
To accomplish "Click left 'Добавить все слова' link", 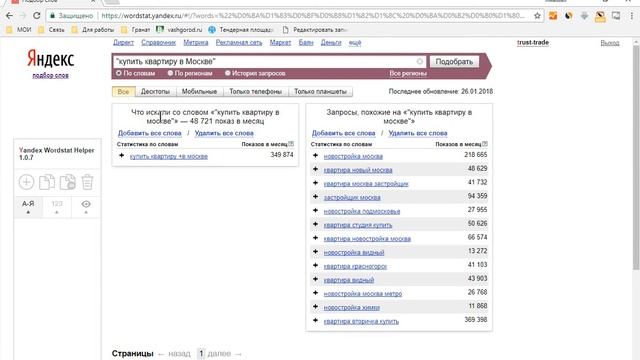I will point(149,133).
